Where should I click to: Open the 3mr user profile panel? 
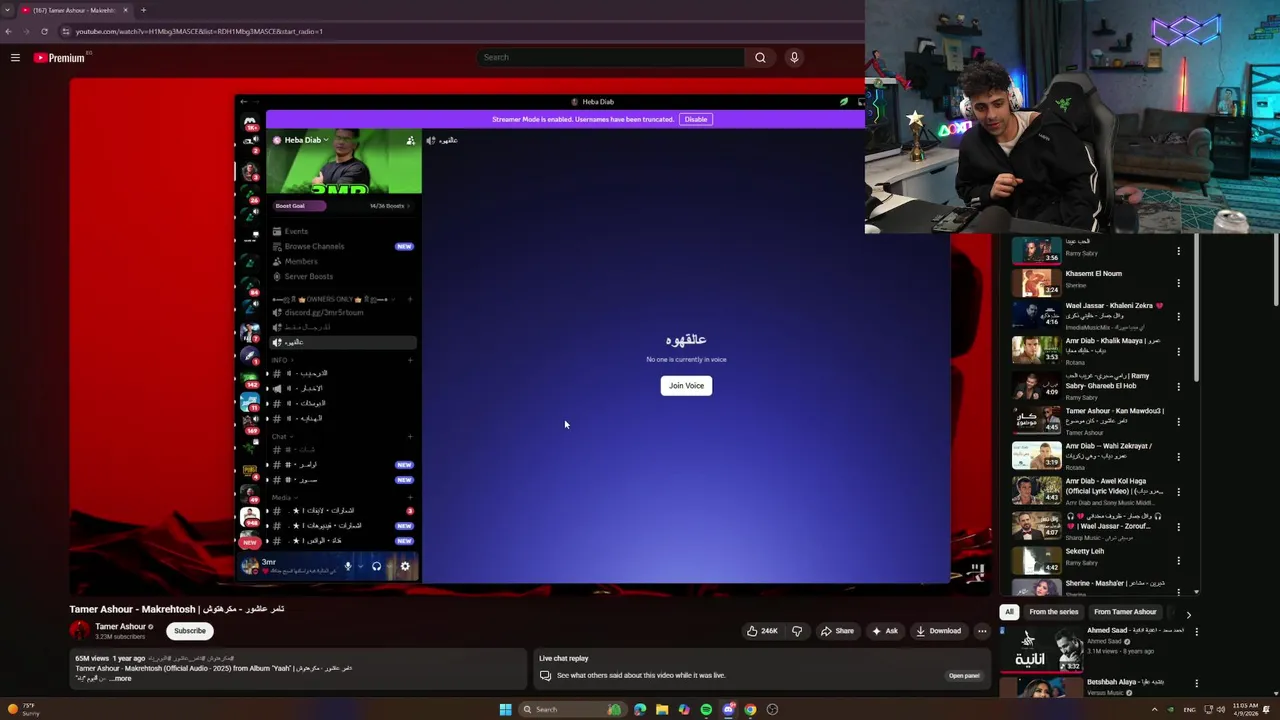288,566
